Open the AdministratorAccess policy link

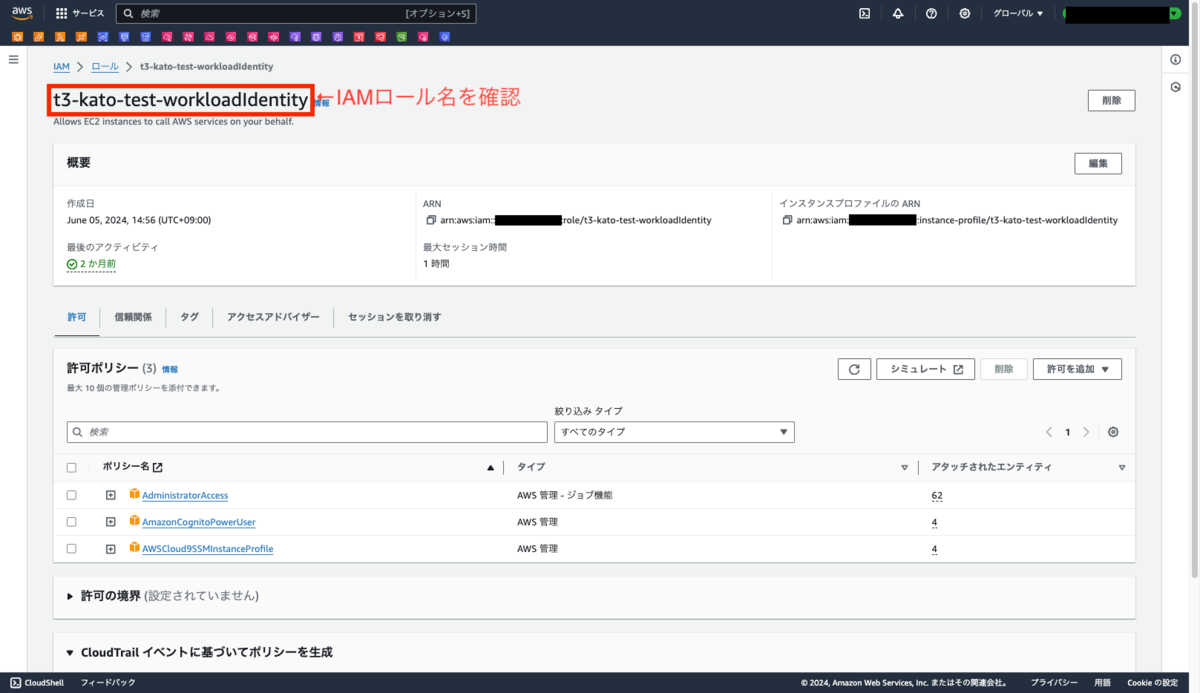coord(185,495)
